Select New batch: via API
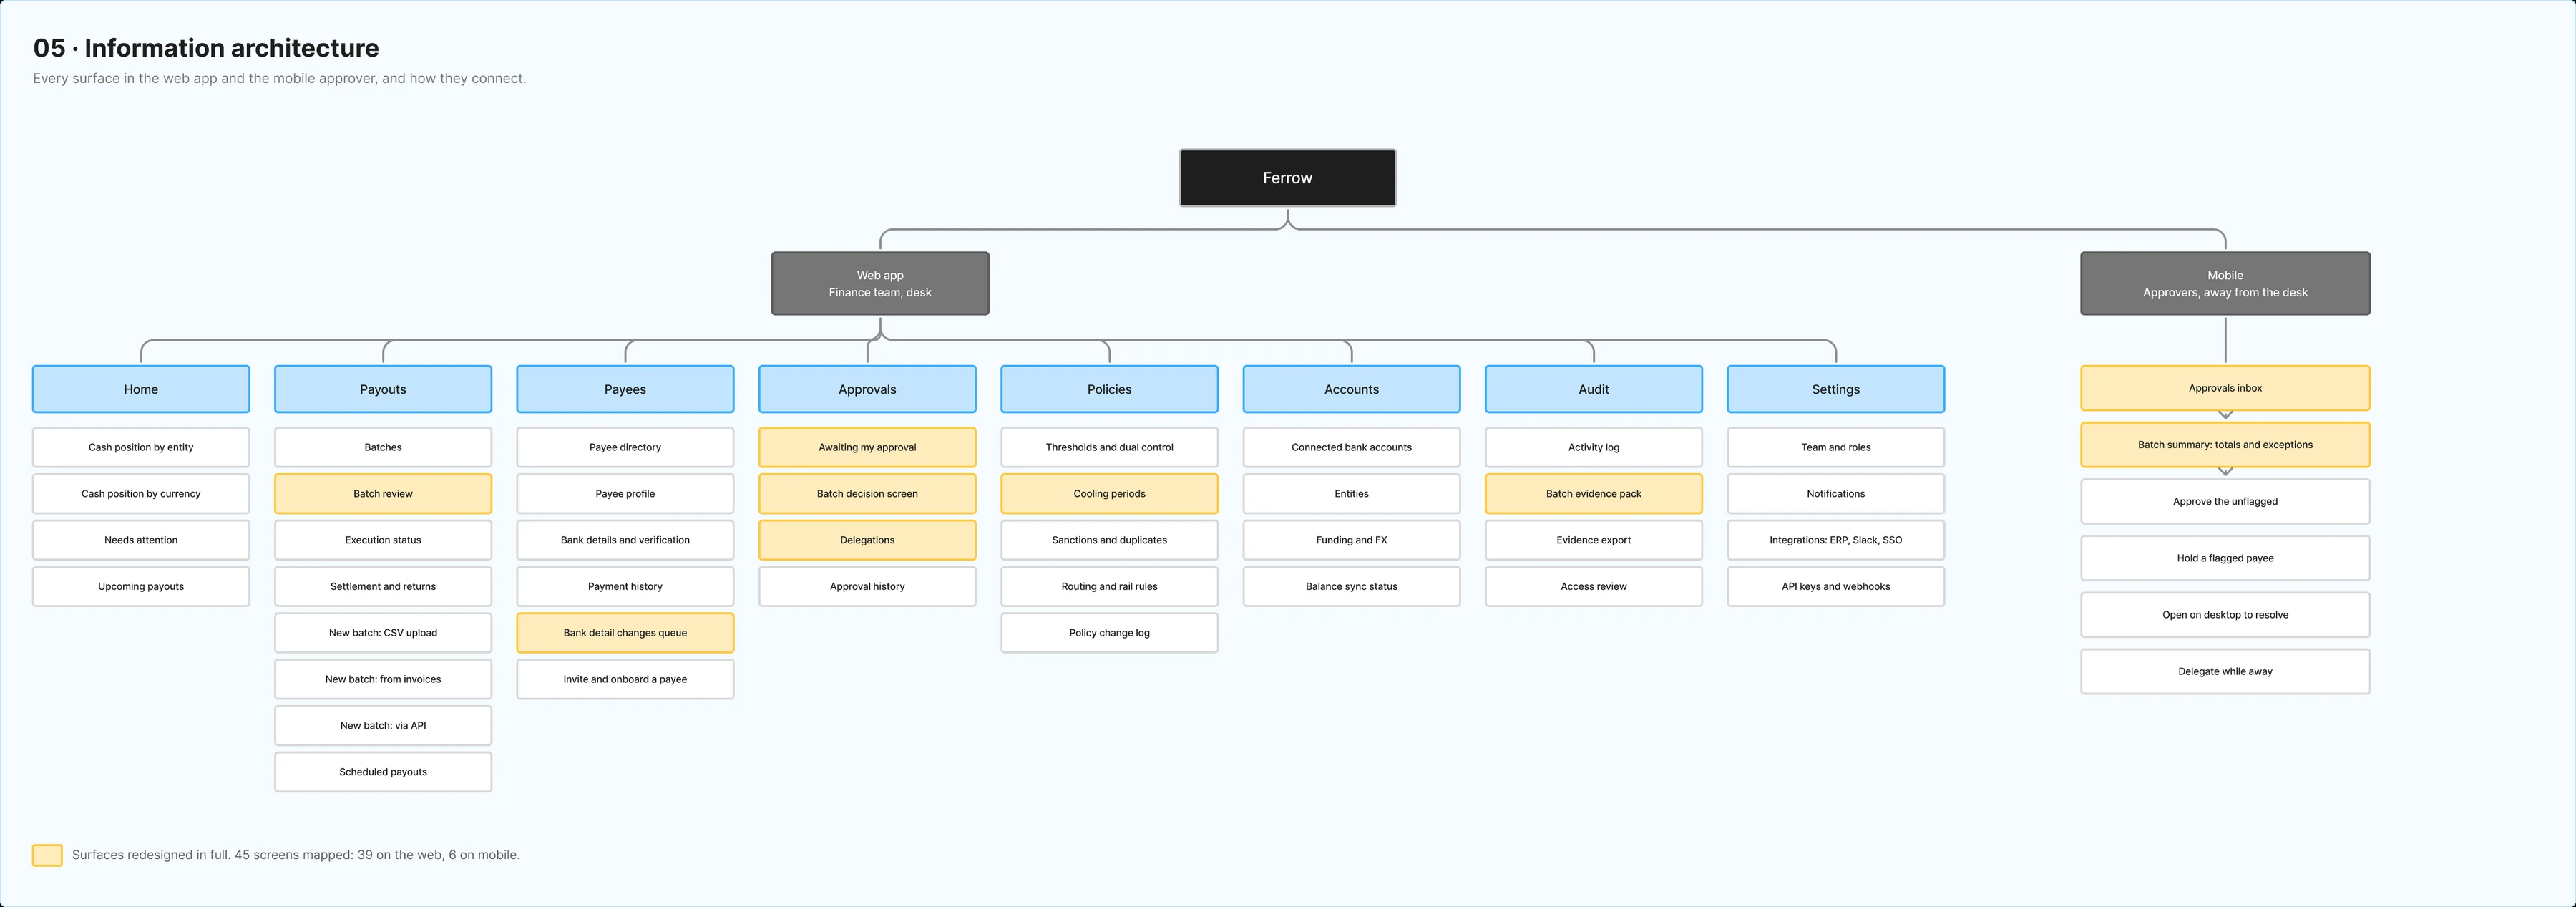 click(x=383, y=726)
